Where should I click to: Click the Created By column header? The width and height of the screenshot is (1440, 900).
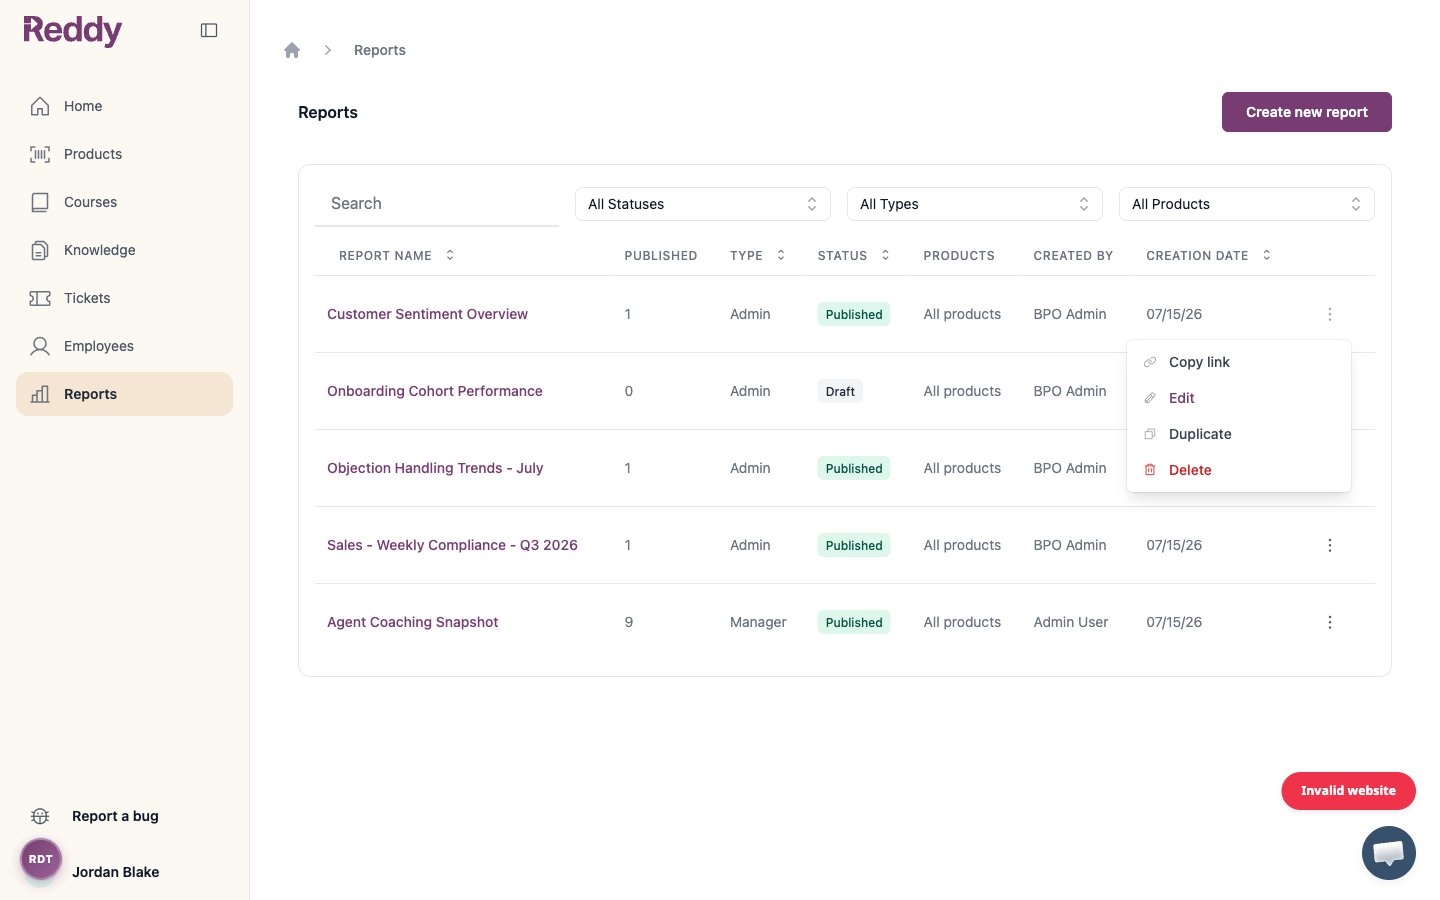click(1073, 256)
